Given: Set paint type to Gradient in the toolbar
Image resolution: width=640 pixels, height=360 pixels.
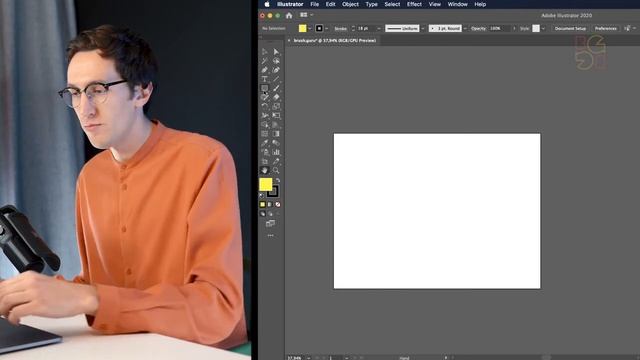Looking at the screenshot, I should coord(270,204).
